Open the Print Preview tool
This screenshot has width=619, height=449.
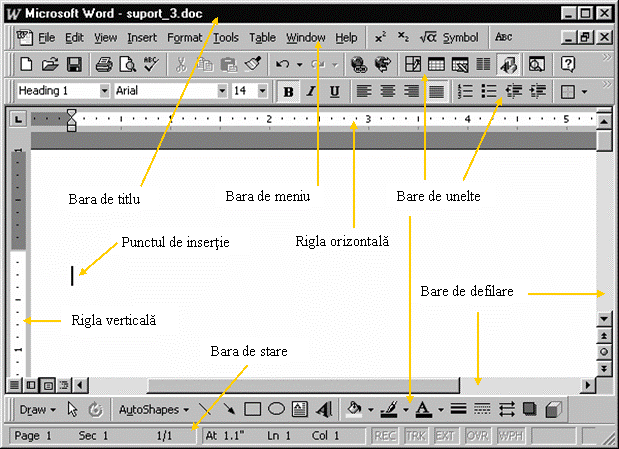click(127, 64)
